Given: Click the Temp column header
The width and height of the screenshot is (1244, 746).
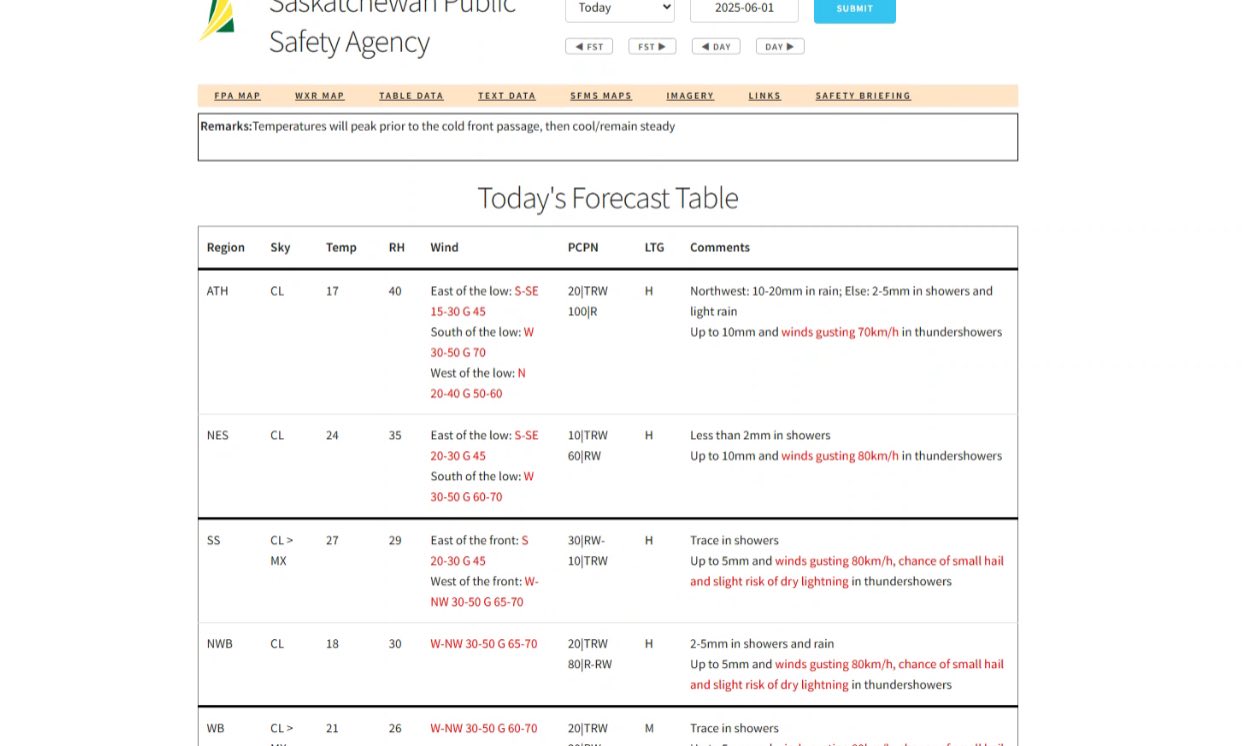Looking at the screenshot, I should 341,248.
